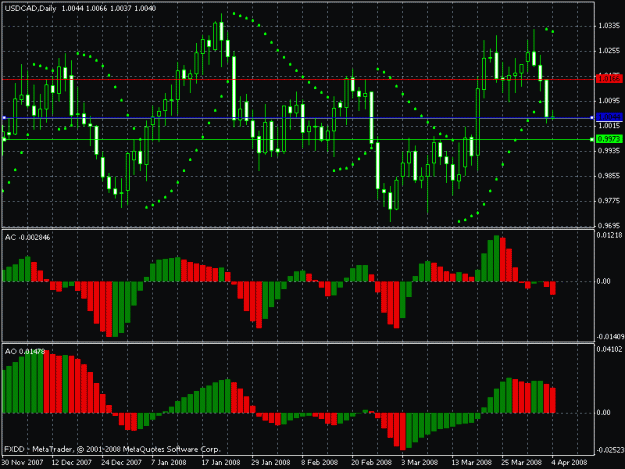The image size is (625, 469).
Task: Click the 1.0335 price axis value
Action: pos(609,26)
